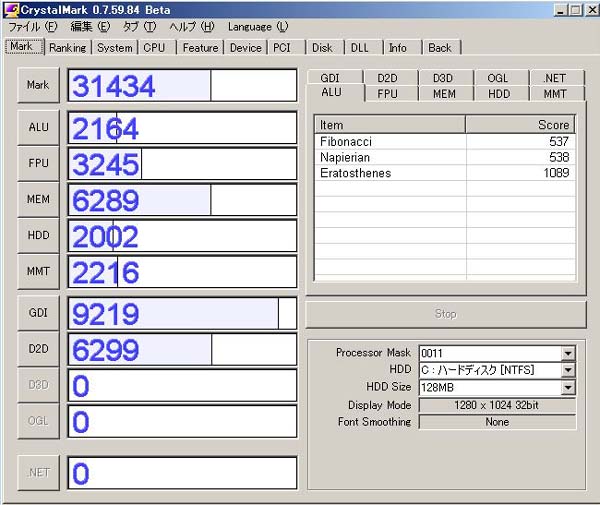Click the MEM score bar 6289
This screenshot has height=505, width=600.
(x=182, y=200)
